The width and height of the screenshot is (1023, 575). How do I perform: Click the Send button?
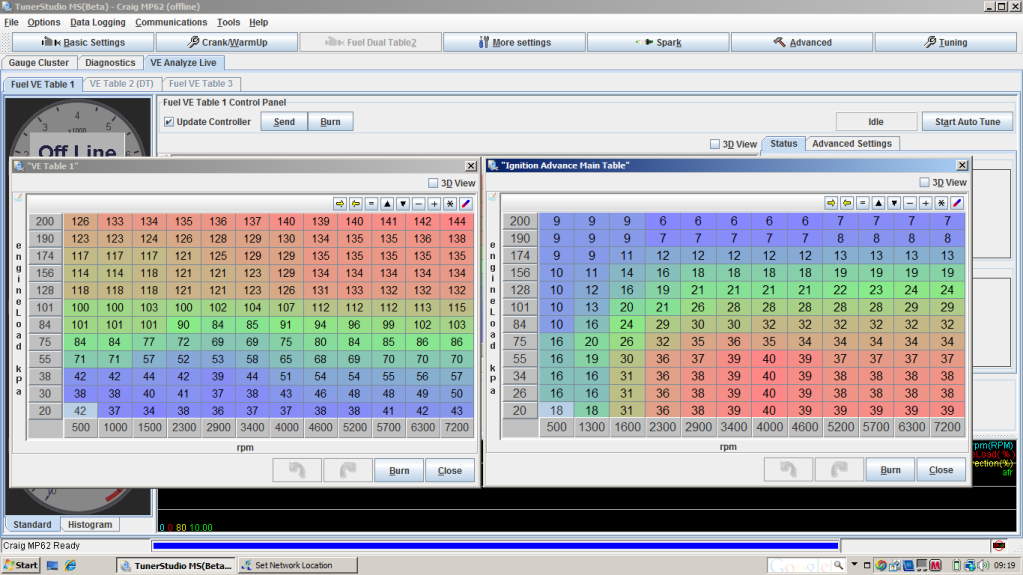pos(284,122)
